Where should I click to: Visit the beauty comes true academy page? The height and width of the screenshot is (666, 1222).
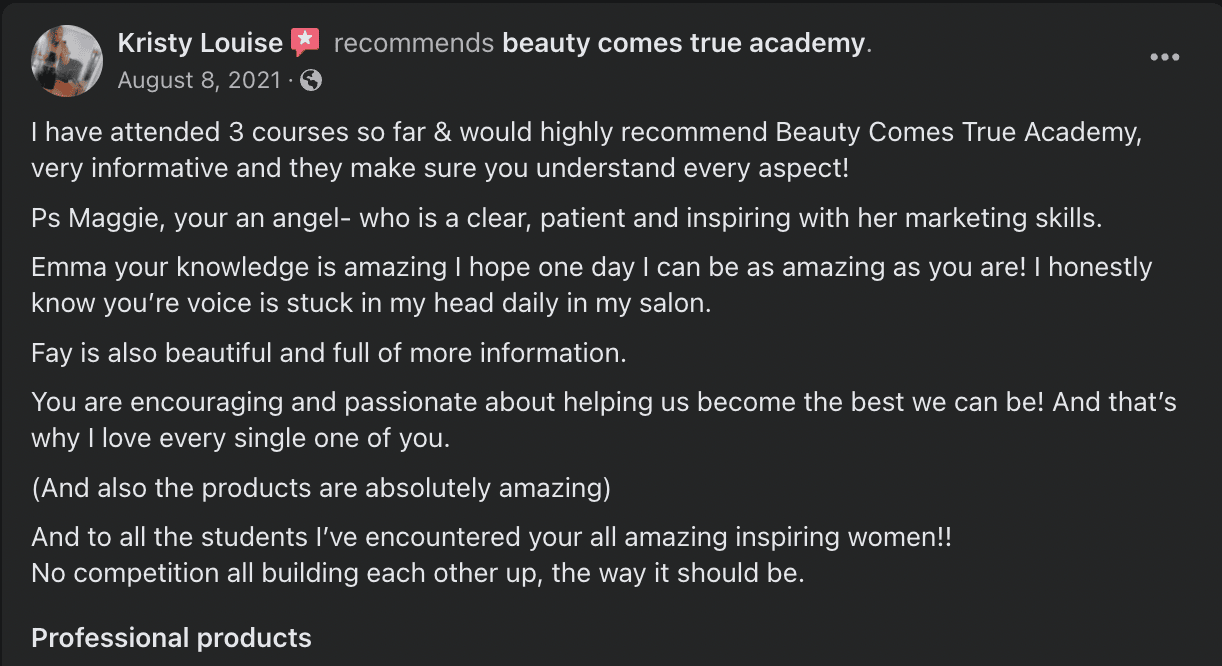click(682, 43)
